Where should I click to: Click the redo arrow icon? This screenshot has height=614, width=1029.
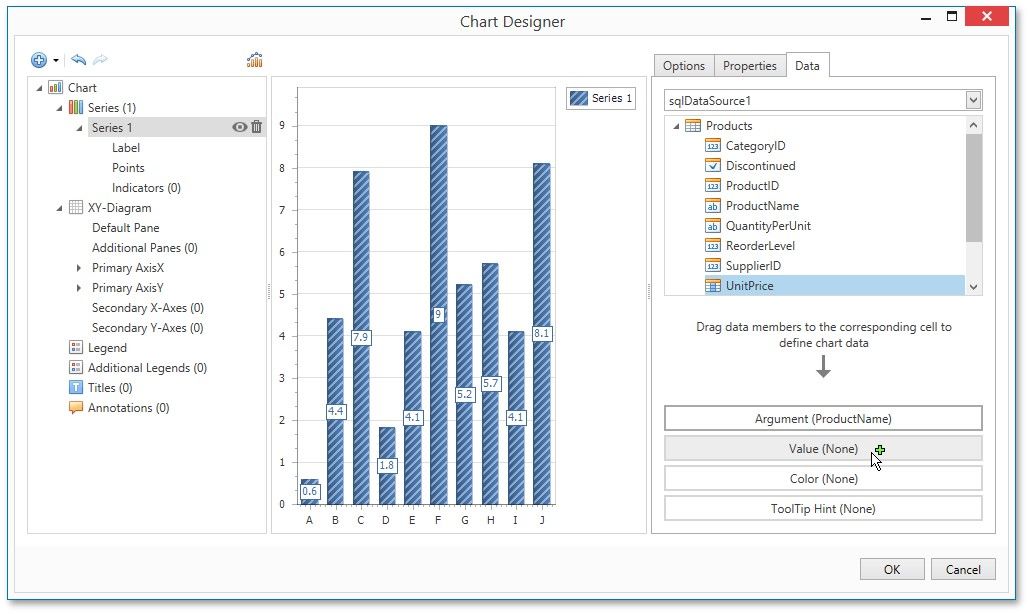click(x=100, y=60)
